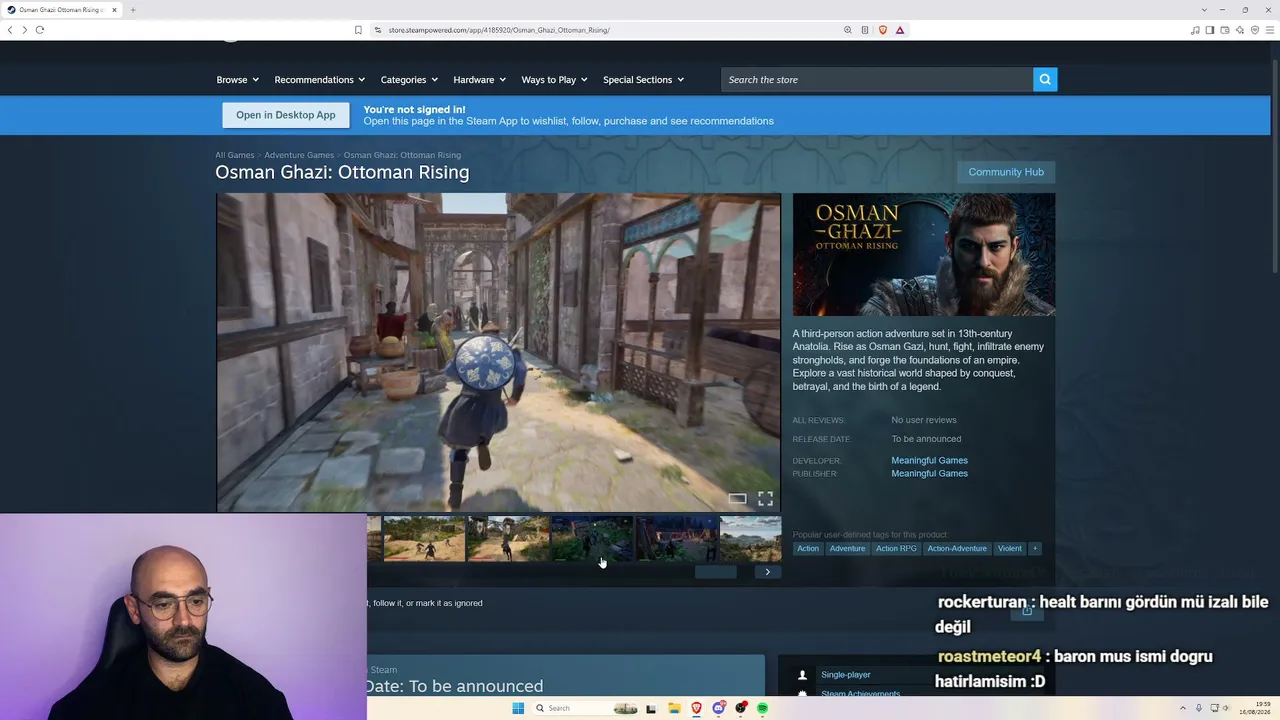Screen dimensions: 1280x720
Task: Open Discord from the taskbar
Action: (x=718, y=708)
